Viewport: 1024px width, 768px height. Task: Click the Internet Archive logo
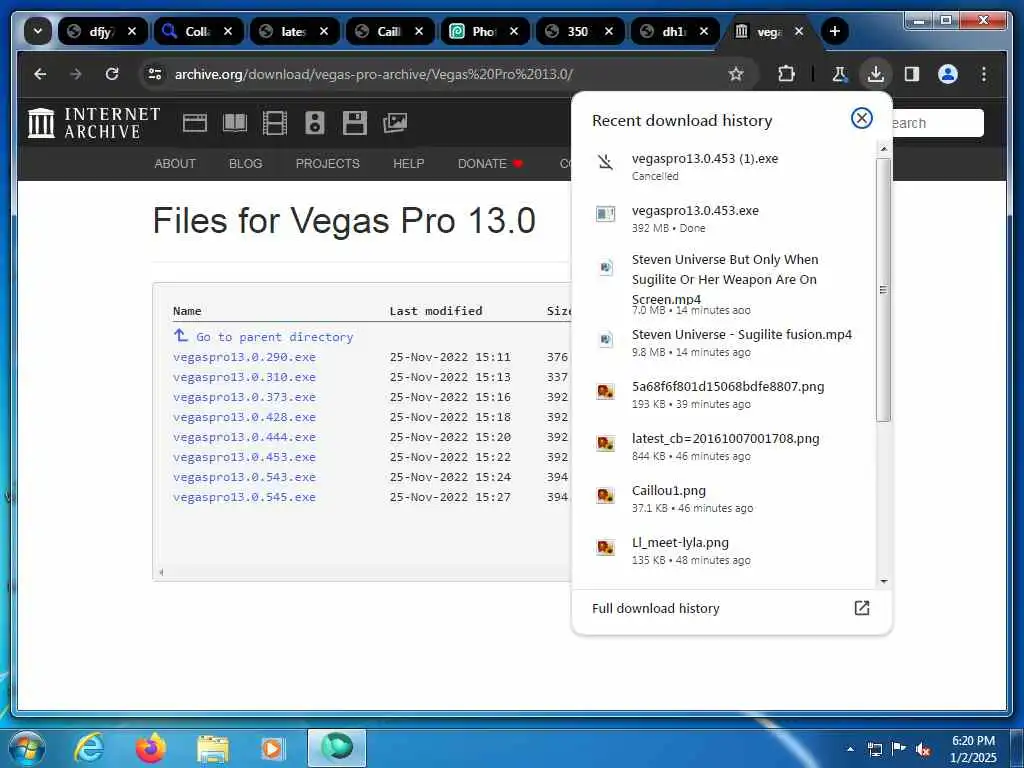94,123
